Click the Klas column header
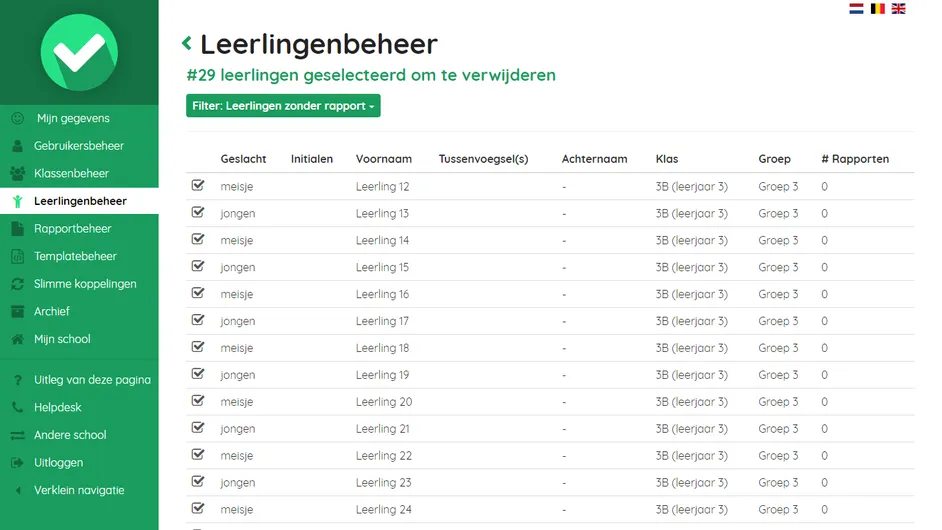Screen dimensions: 942x530 [667, 159]
